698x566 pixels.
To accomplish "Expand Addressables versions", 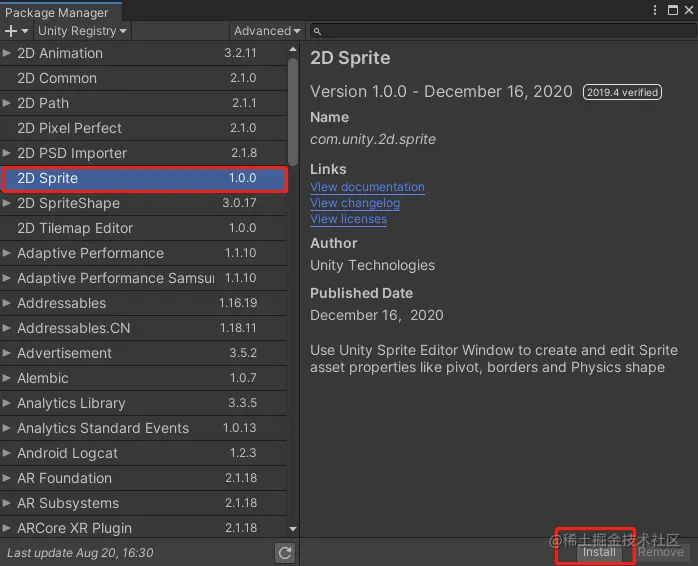I will click(x=7, y=303).
